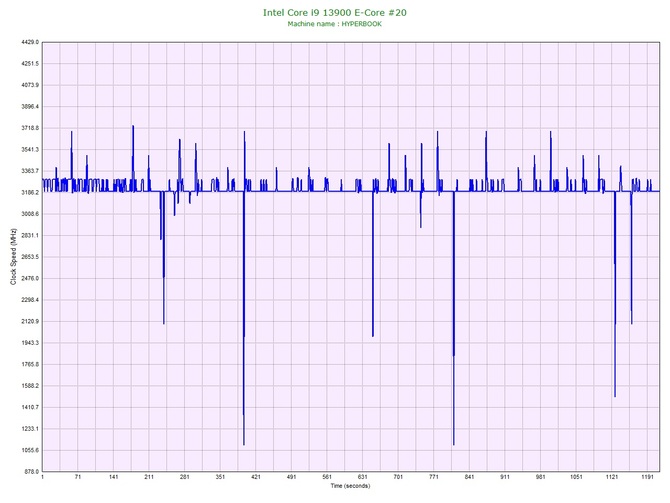
Task: Select the 1943.3 y-axis value
Action: [30, 343]
